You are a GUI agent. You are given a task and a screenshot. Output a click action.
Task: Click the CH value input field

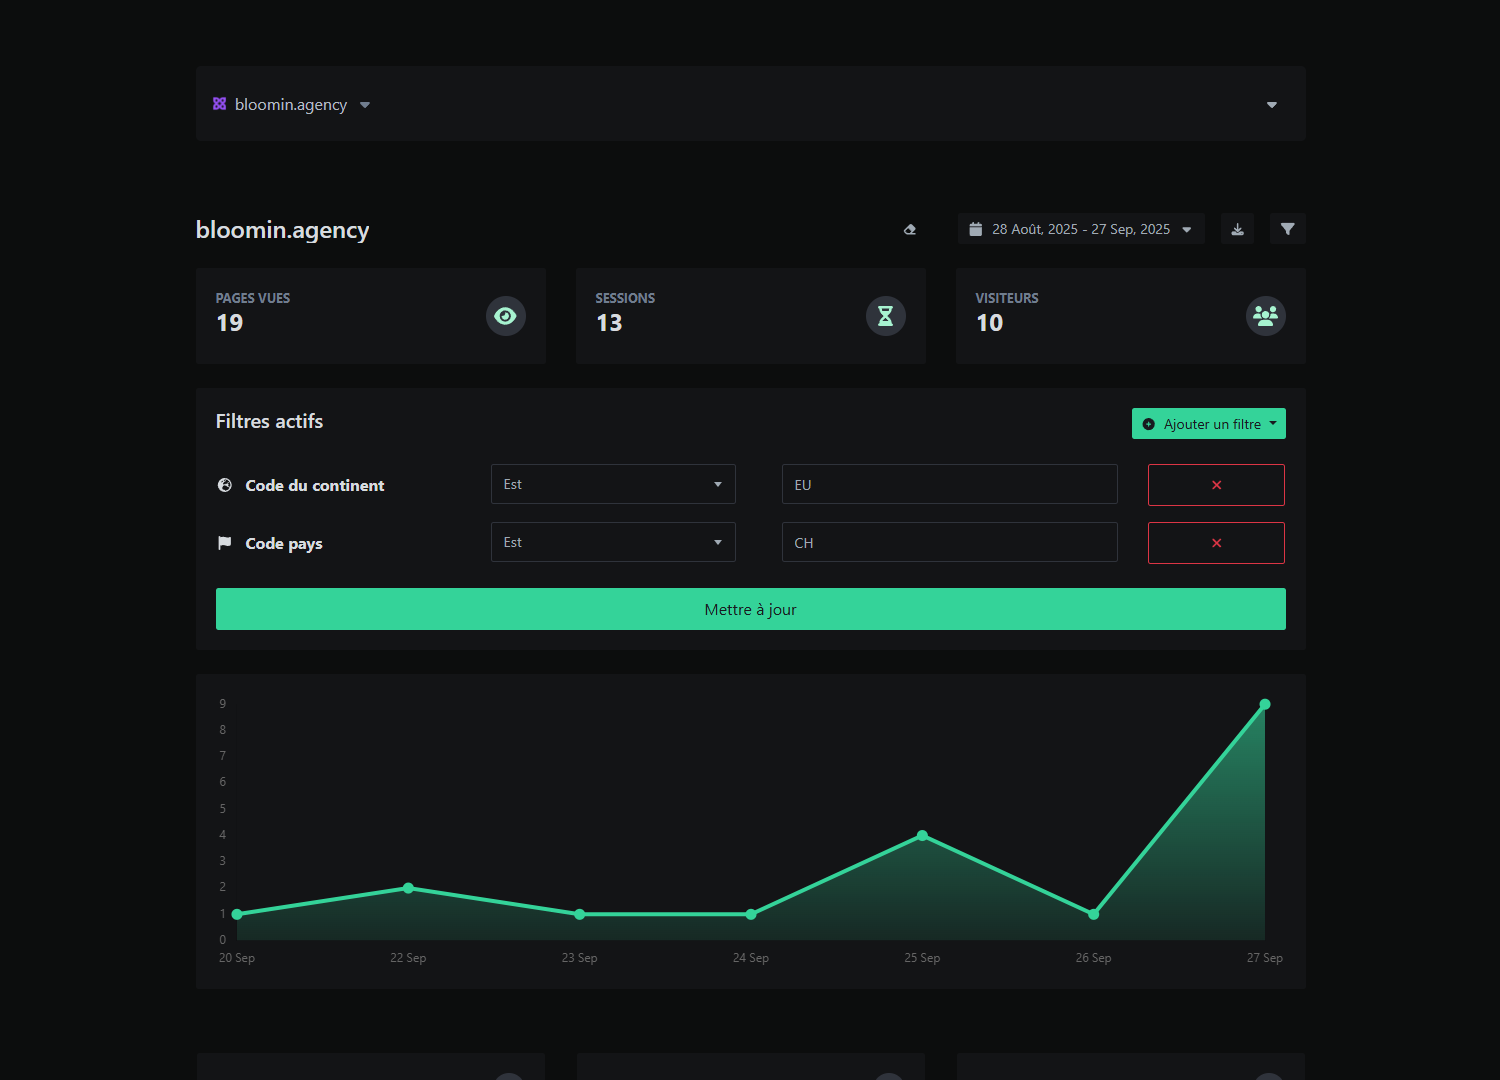[949, 543]
